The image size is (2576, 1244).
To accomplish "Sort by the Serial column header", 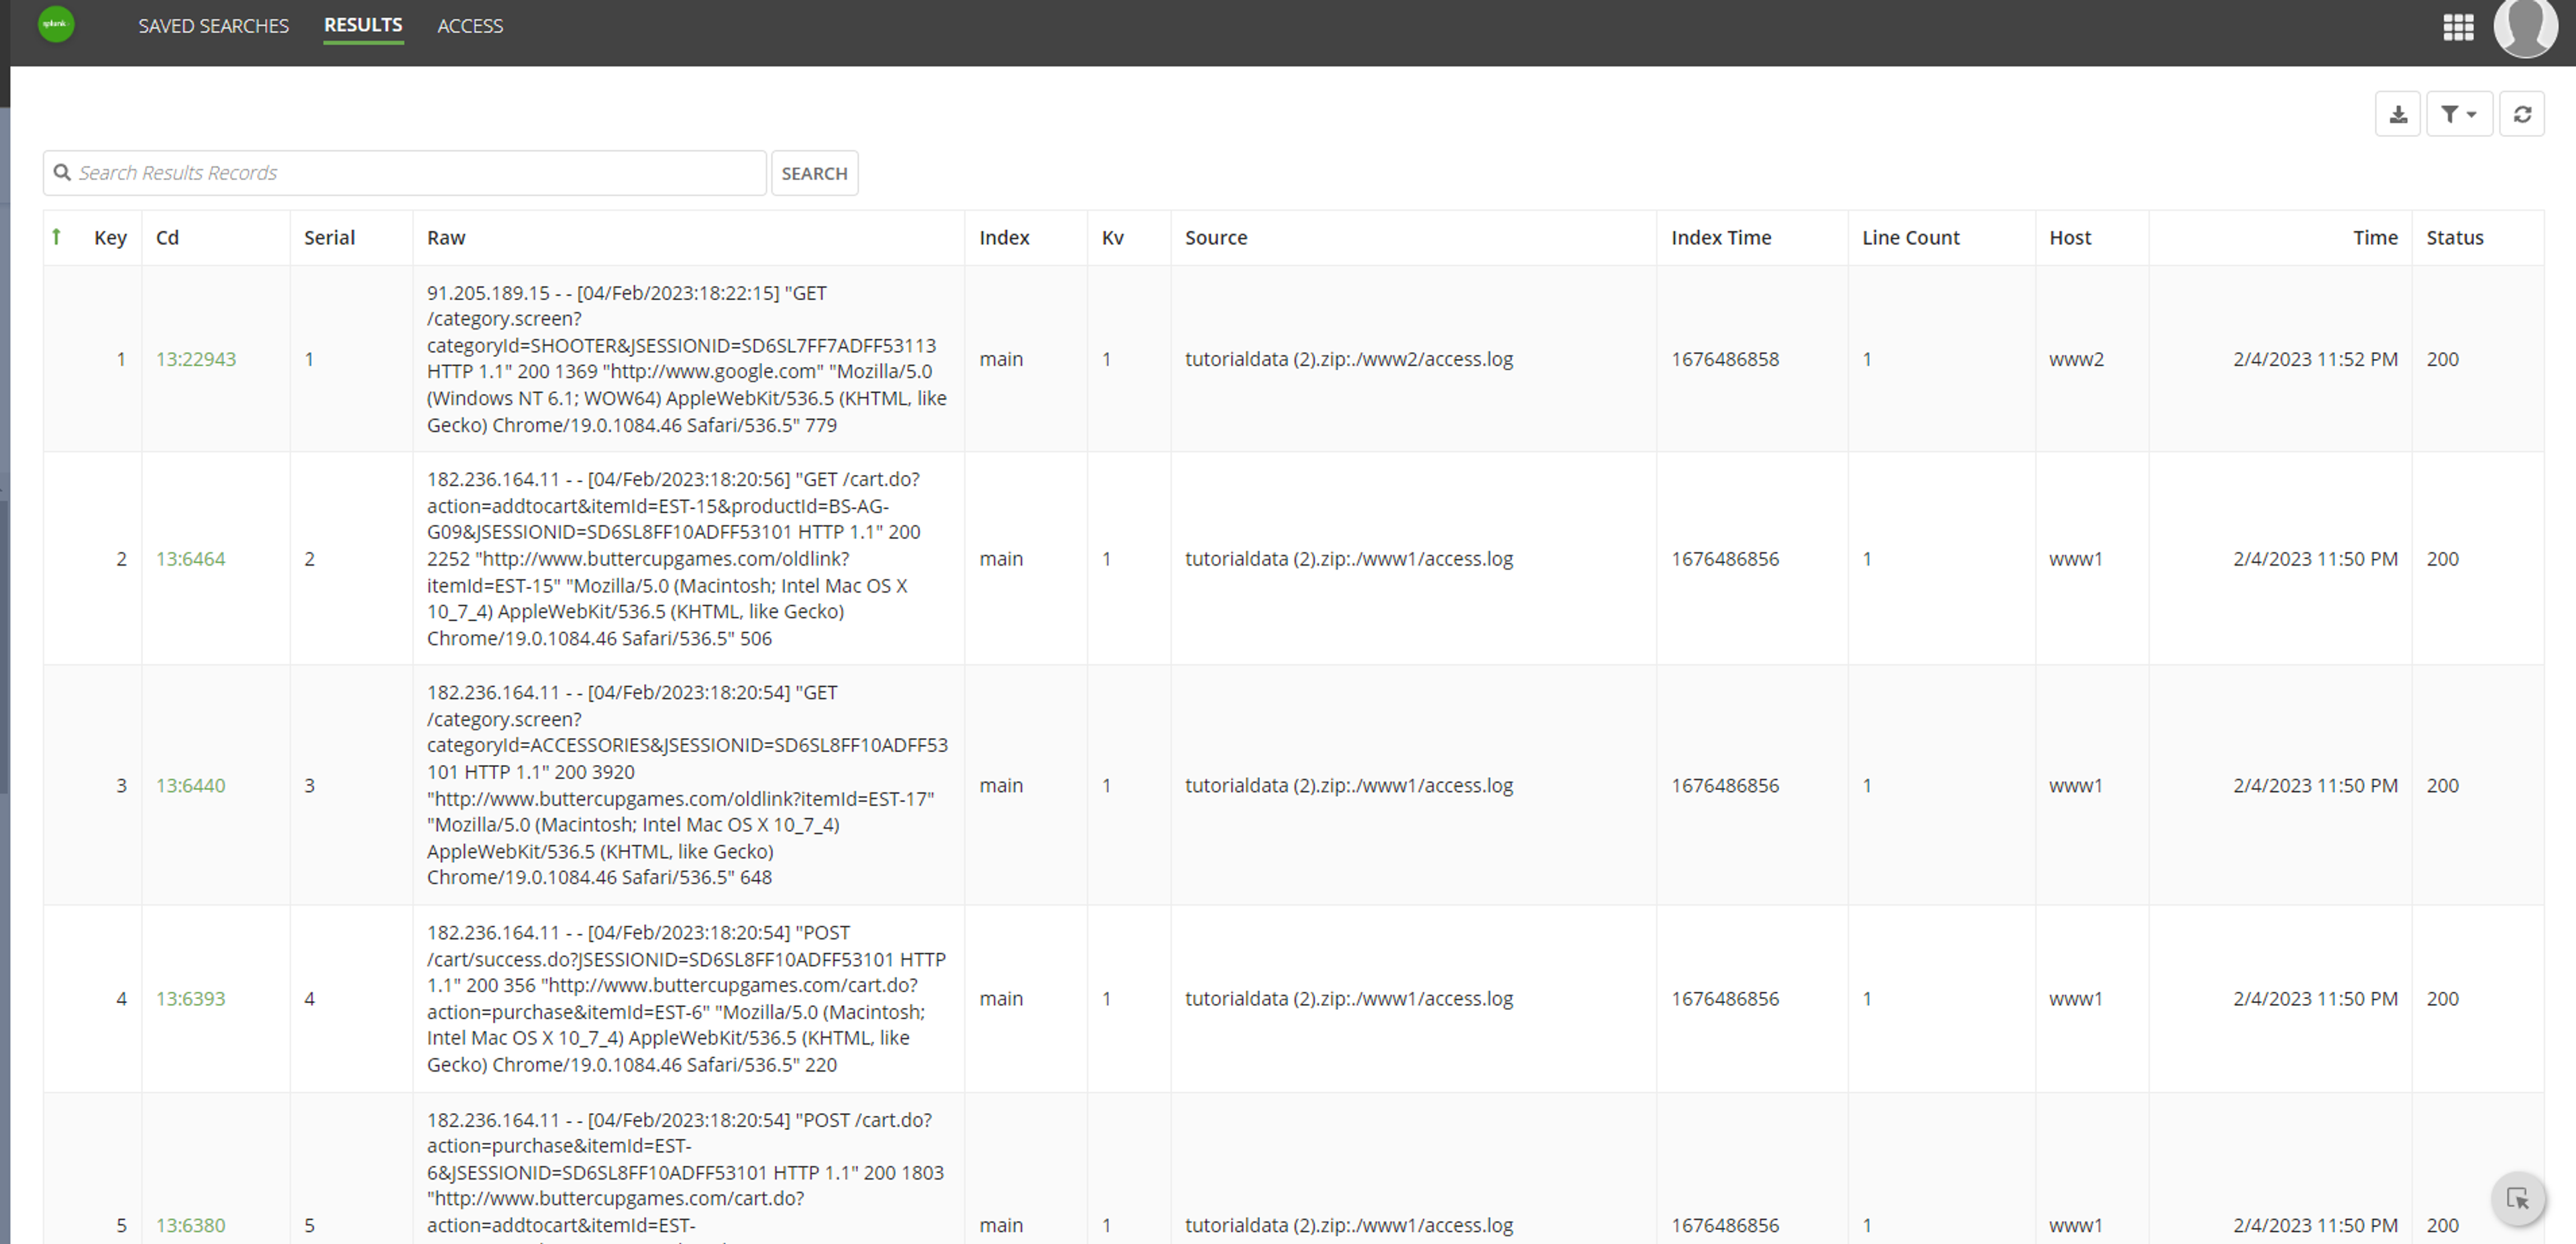I will (x=329, y=238).
